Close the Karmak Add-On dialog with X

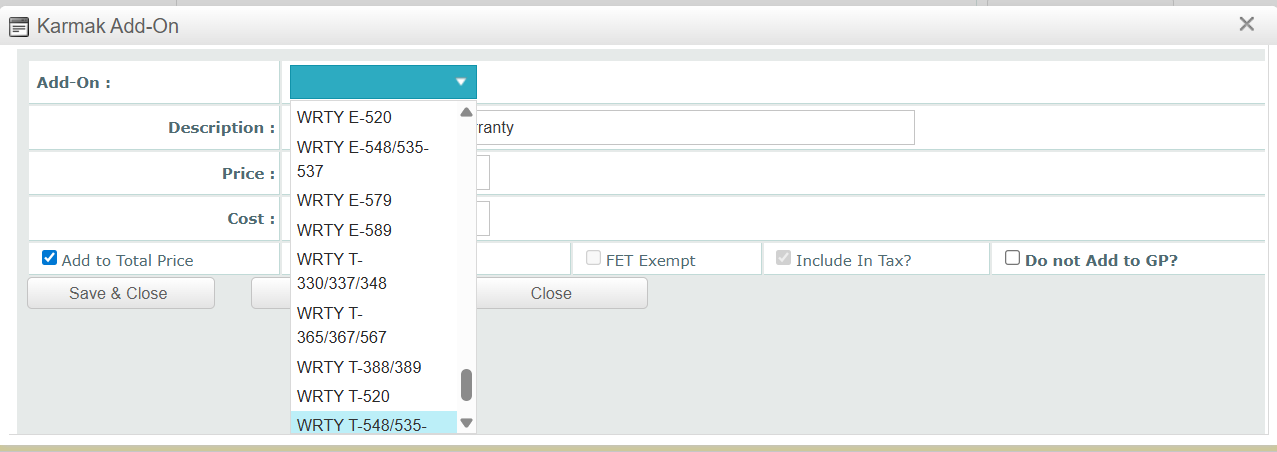pyautogui.click(x=1246, y=25)
